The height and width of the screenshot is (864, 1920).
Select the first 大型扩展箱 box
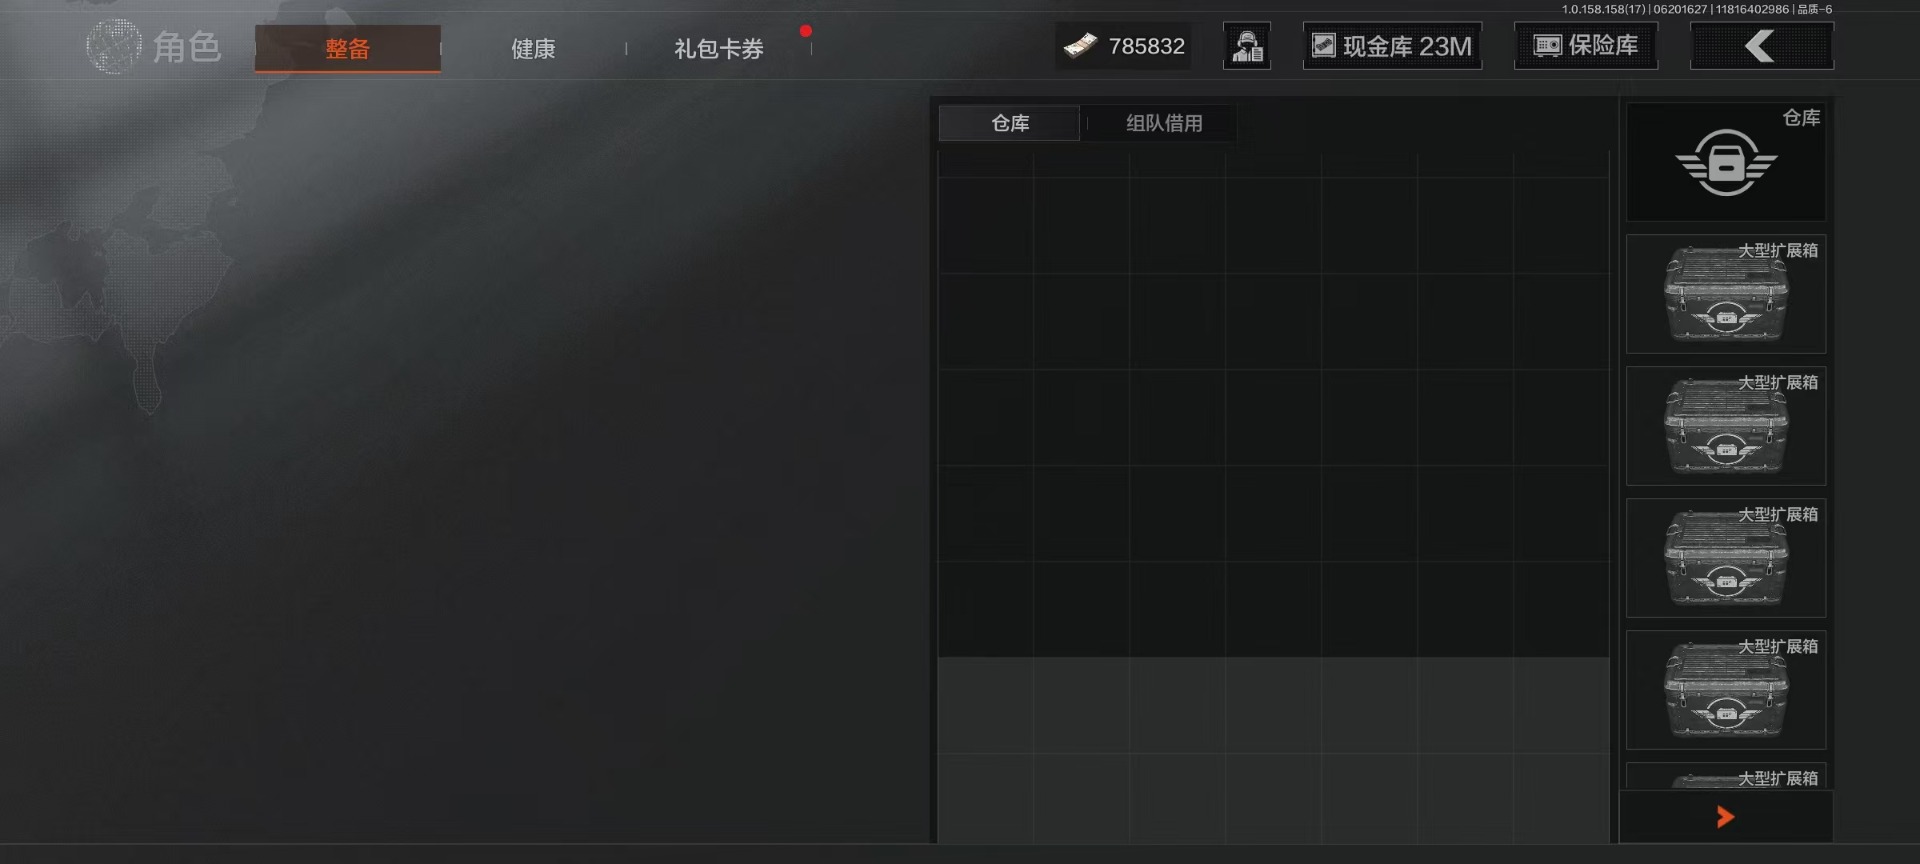(x=1726, y=294)
